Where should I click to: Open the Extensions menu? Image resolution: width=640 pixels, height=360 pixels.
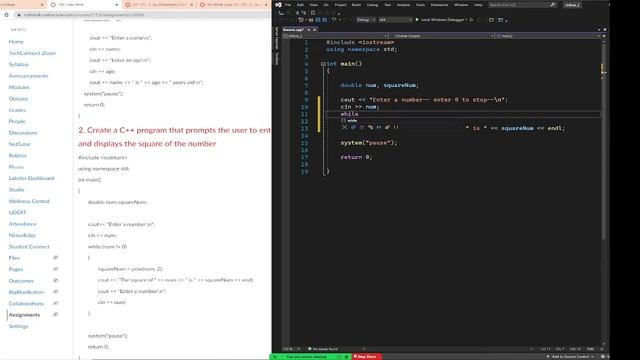pyautogui.click(x=439, y=5)
